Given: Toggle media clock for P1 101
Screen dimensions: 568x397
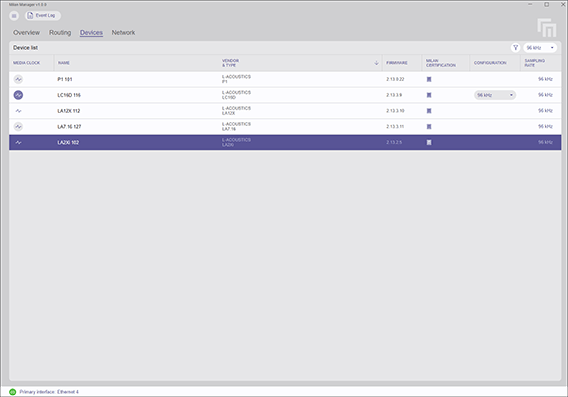Looking at the screenshot, I should click(18, 79).
